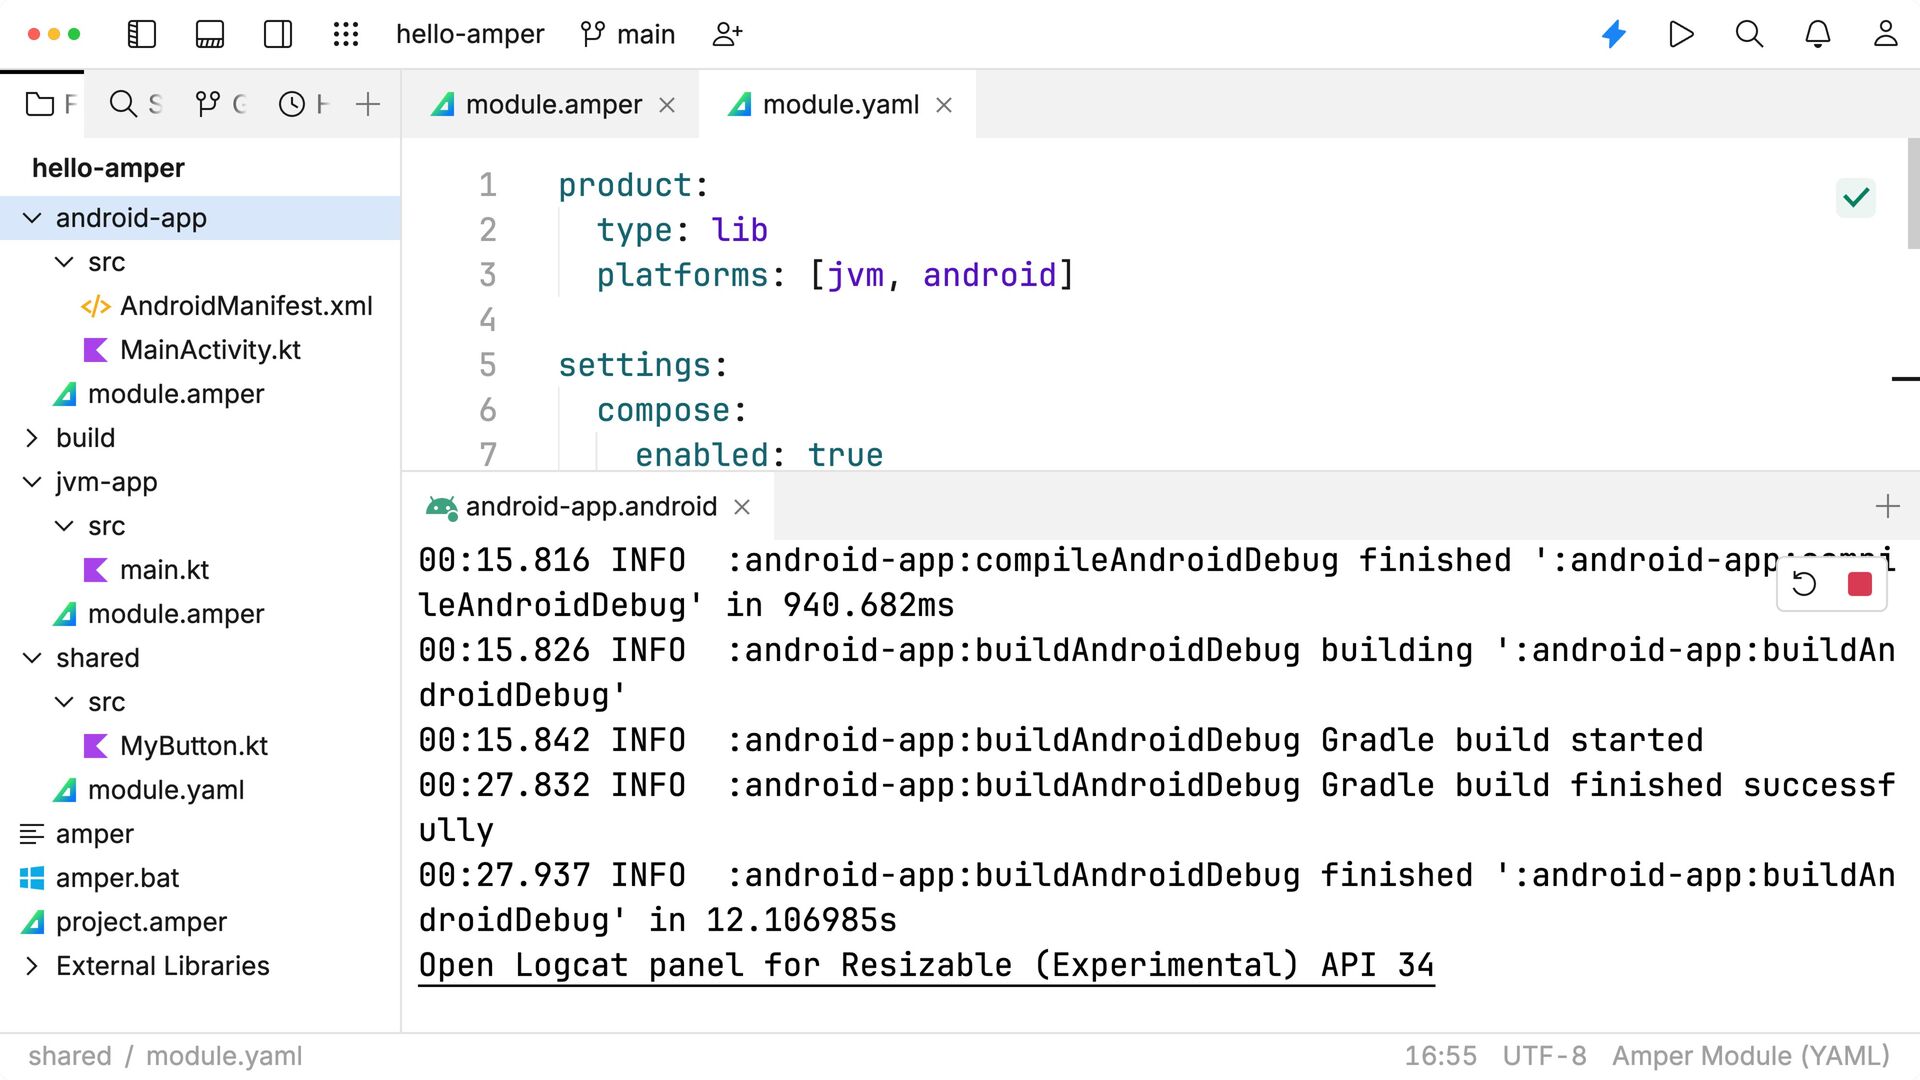
Task: Open the apps grid menu
Action: click(346, 34)
